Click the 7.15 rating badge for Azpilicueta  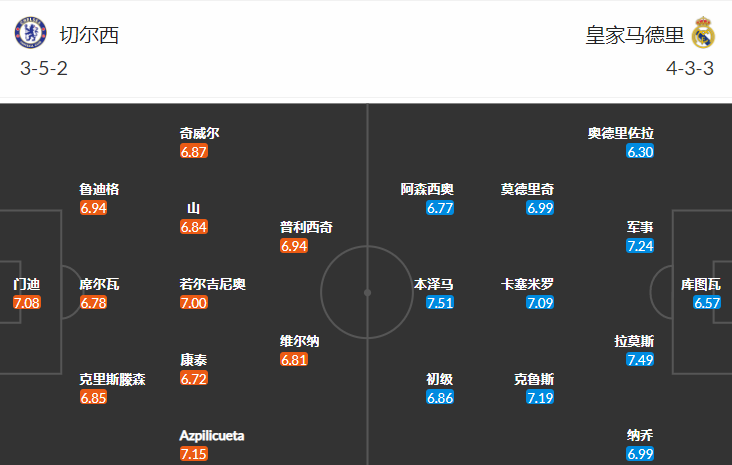pyautogui.click(x=194, y=455)
